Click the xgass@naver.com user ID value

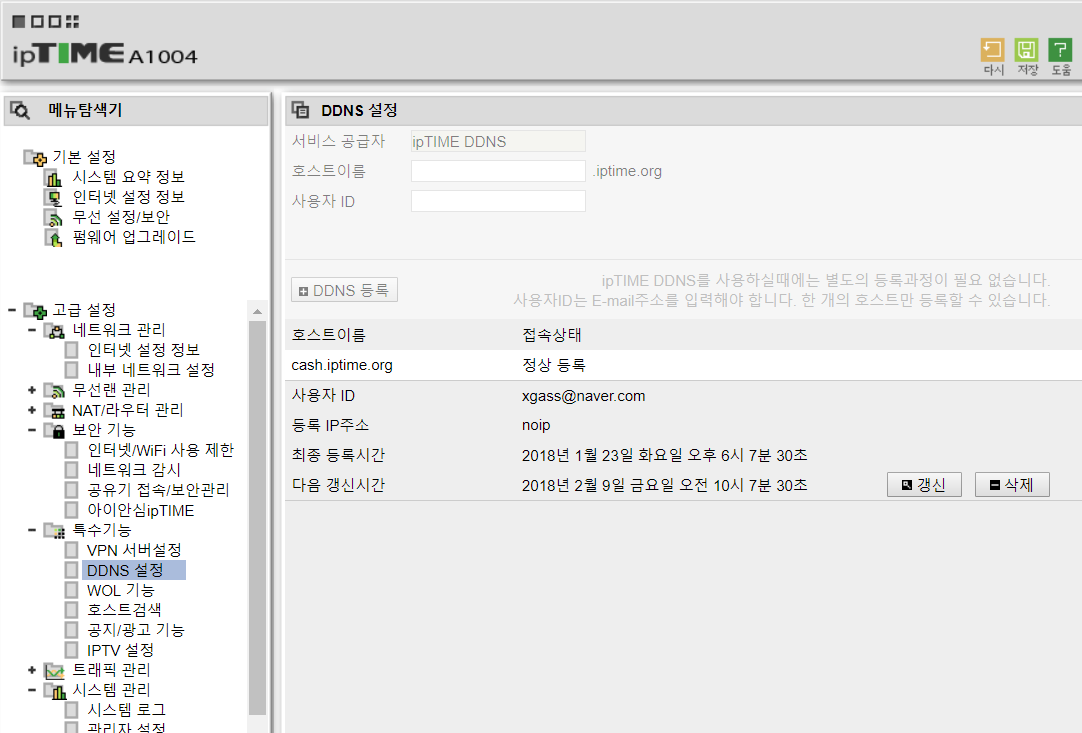point(583,396)
